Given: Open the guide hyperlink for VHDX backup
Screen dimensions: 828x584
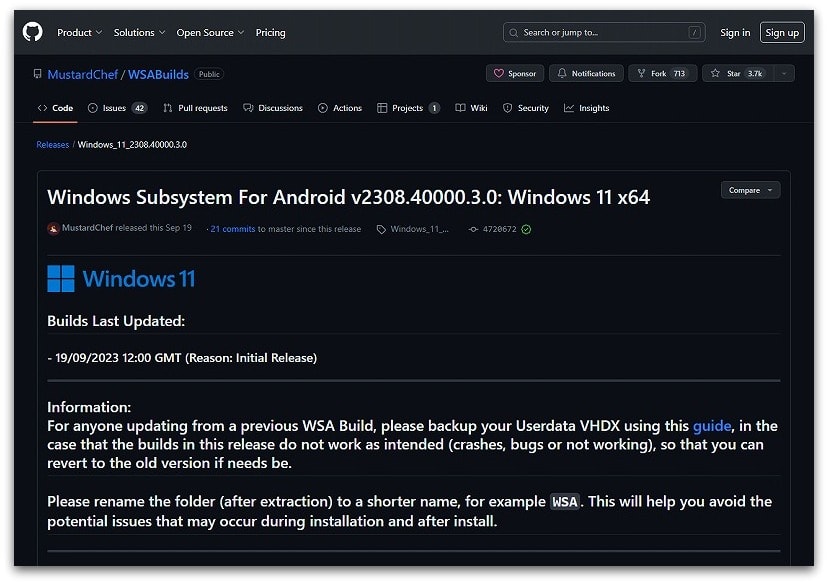Looking at the screenshot, I should tap(712, 426).
